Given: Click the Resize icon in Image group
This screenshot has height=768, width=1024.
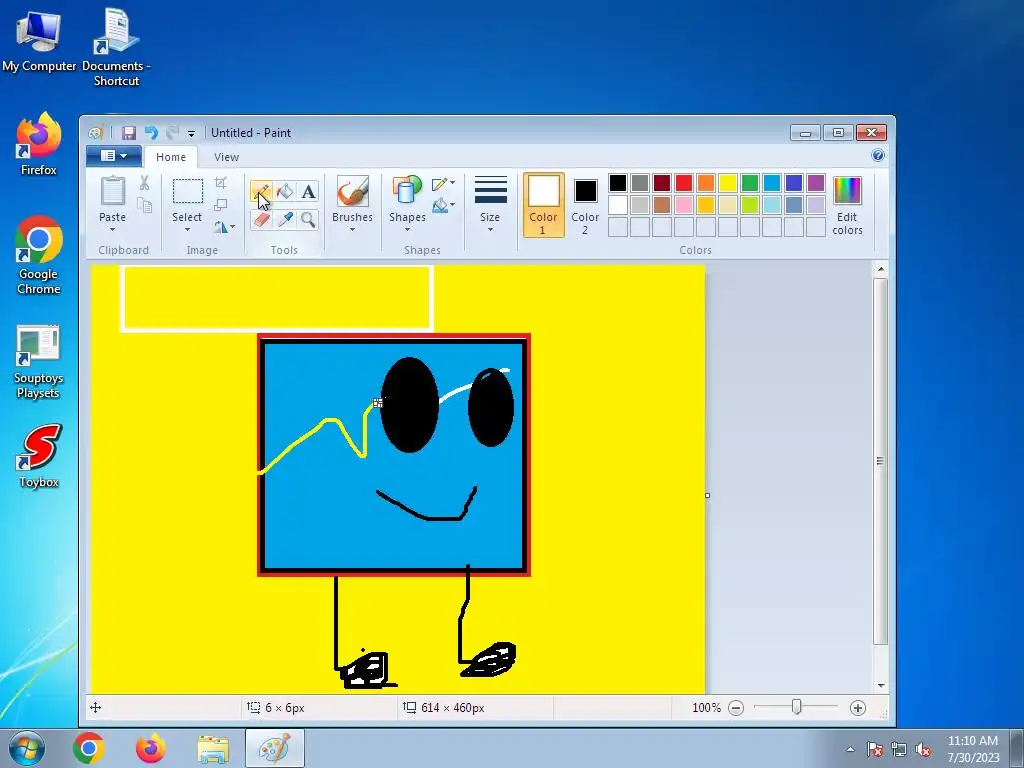Looking at the screenshot, I should pyautogui.click(x=221, y=205).
